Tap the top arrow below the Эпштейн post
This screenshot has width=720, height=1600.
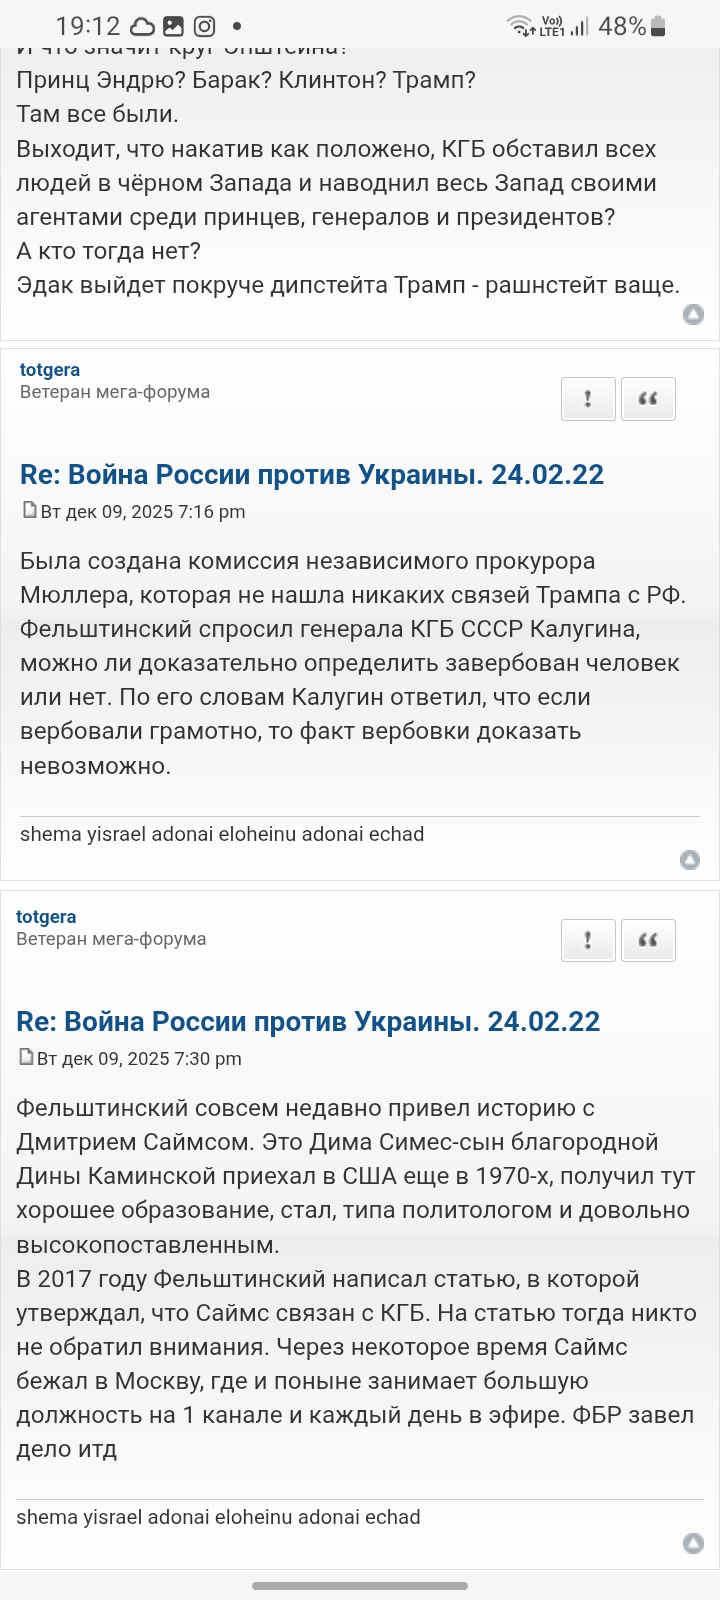coord(692,315)
